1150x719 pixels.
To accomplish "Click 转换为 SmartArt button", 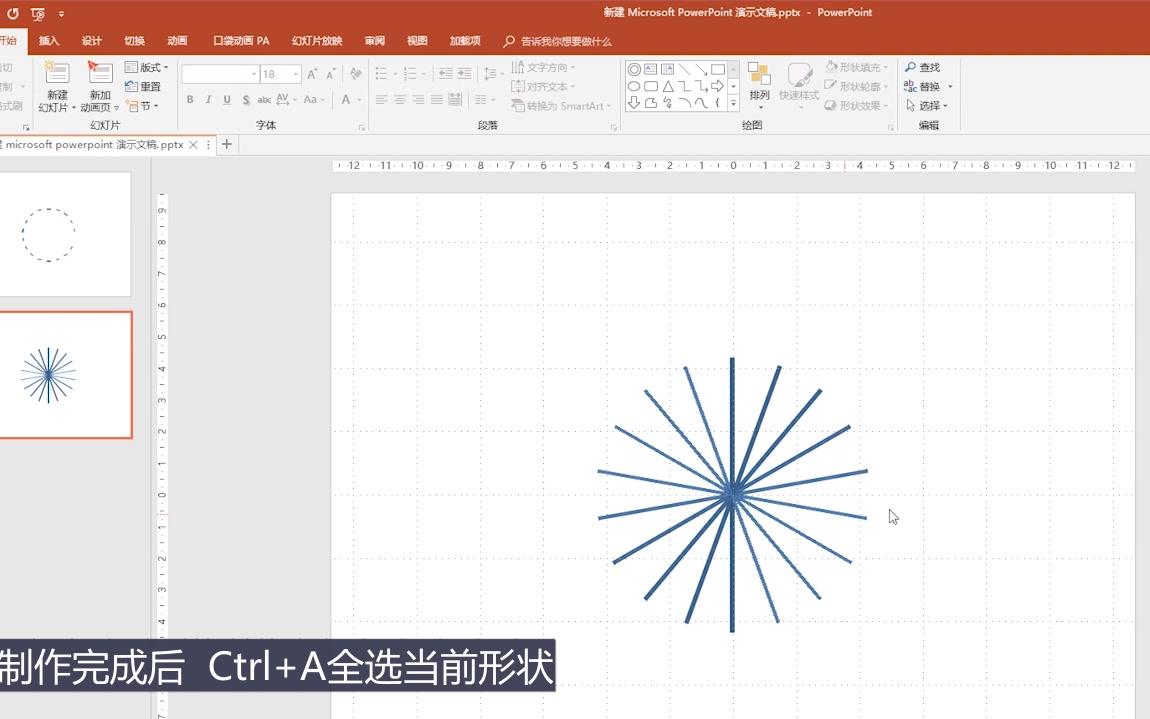I will (x=561, y=106).
